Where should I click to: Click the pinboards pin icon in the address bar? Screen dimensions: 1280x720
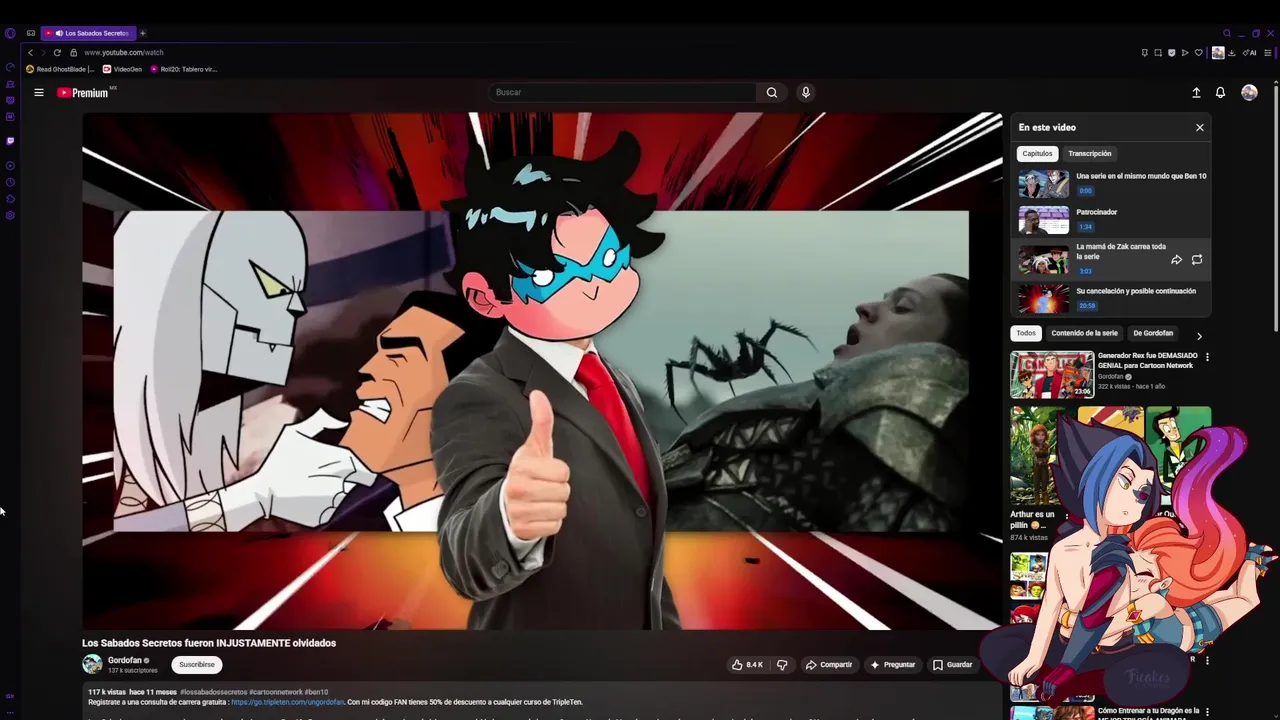click(1145, 53)
